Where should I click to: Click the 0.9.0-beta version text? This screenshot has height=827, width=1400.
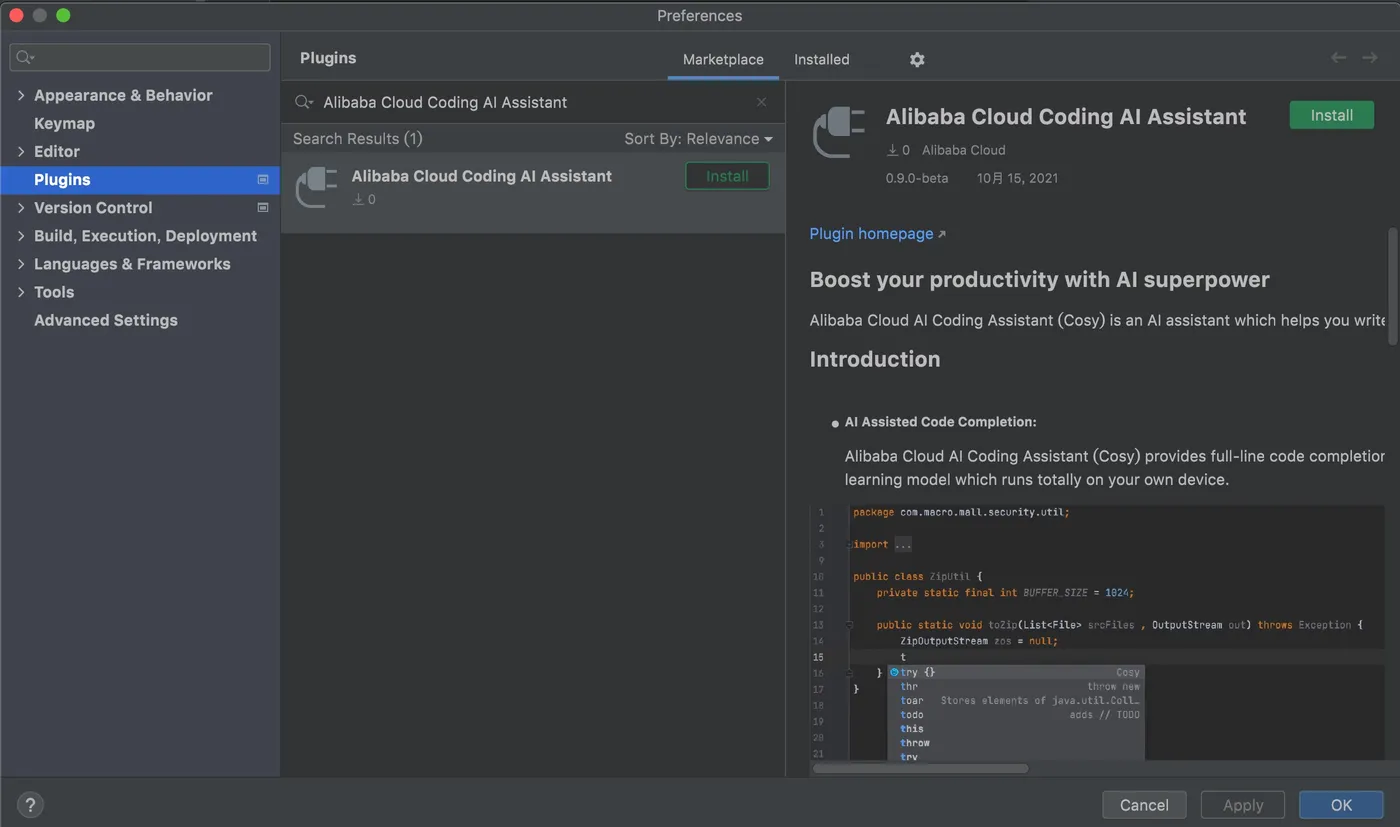point(916,178)
